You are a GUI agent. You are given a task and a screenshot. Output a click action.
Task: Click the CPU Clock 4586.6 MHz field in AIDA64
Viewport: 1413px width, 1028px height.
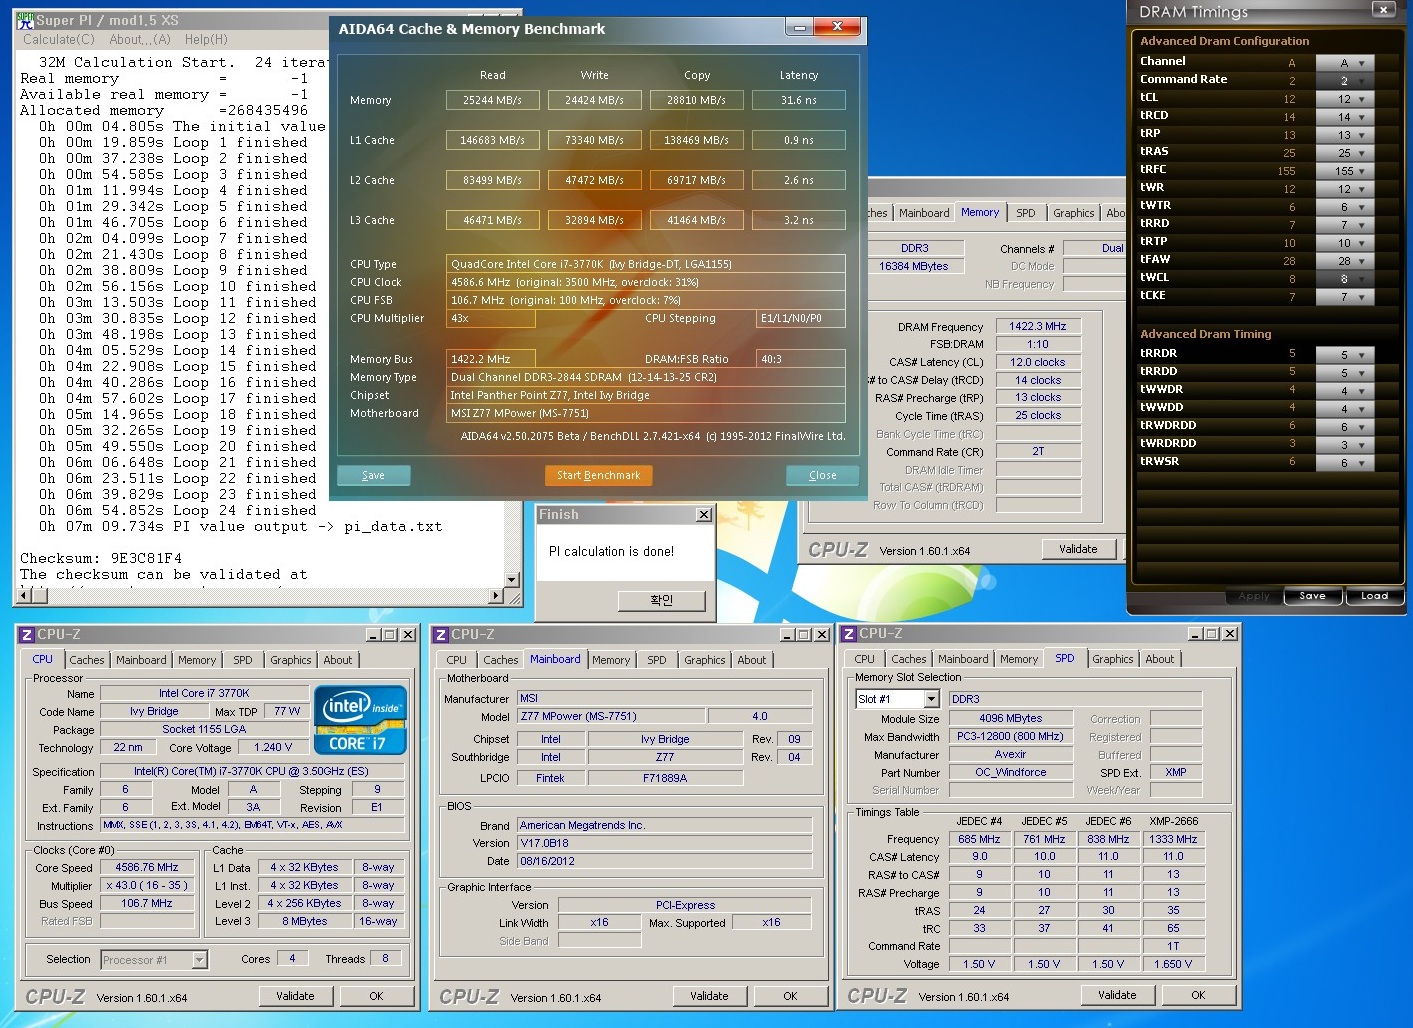pyautogui.click(x=646, y=282)
